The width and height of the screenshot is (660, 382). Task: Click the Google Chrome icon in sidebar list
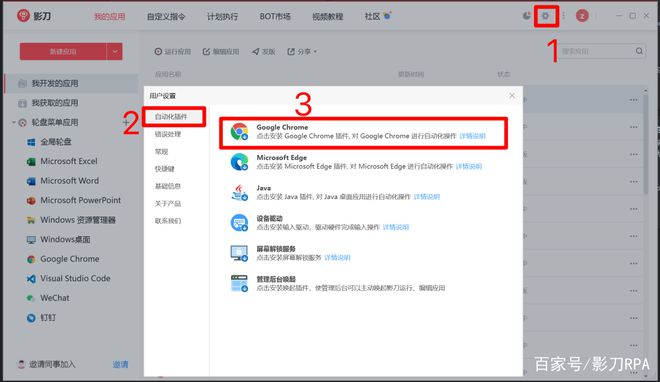click(x=31, y=259)
